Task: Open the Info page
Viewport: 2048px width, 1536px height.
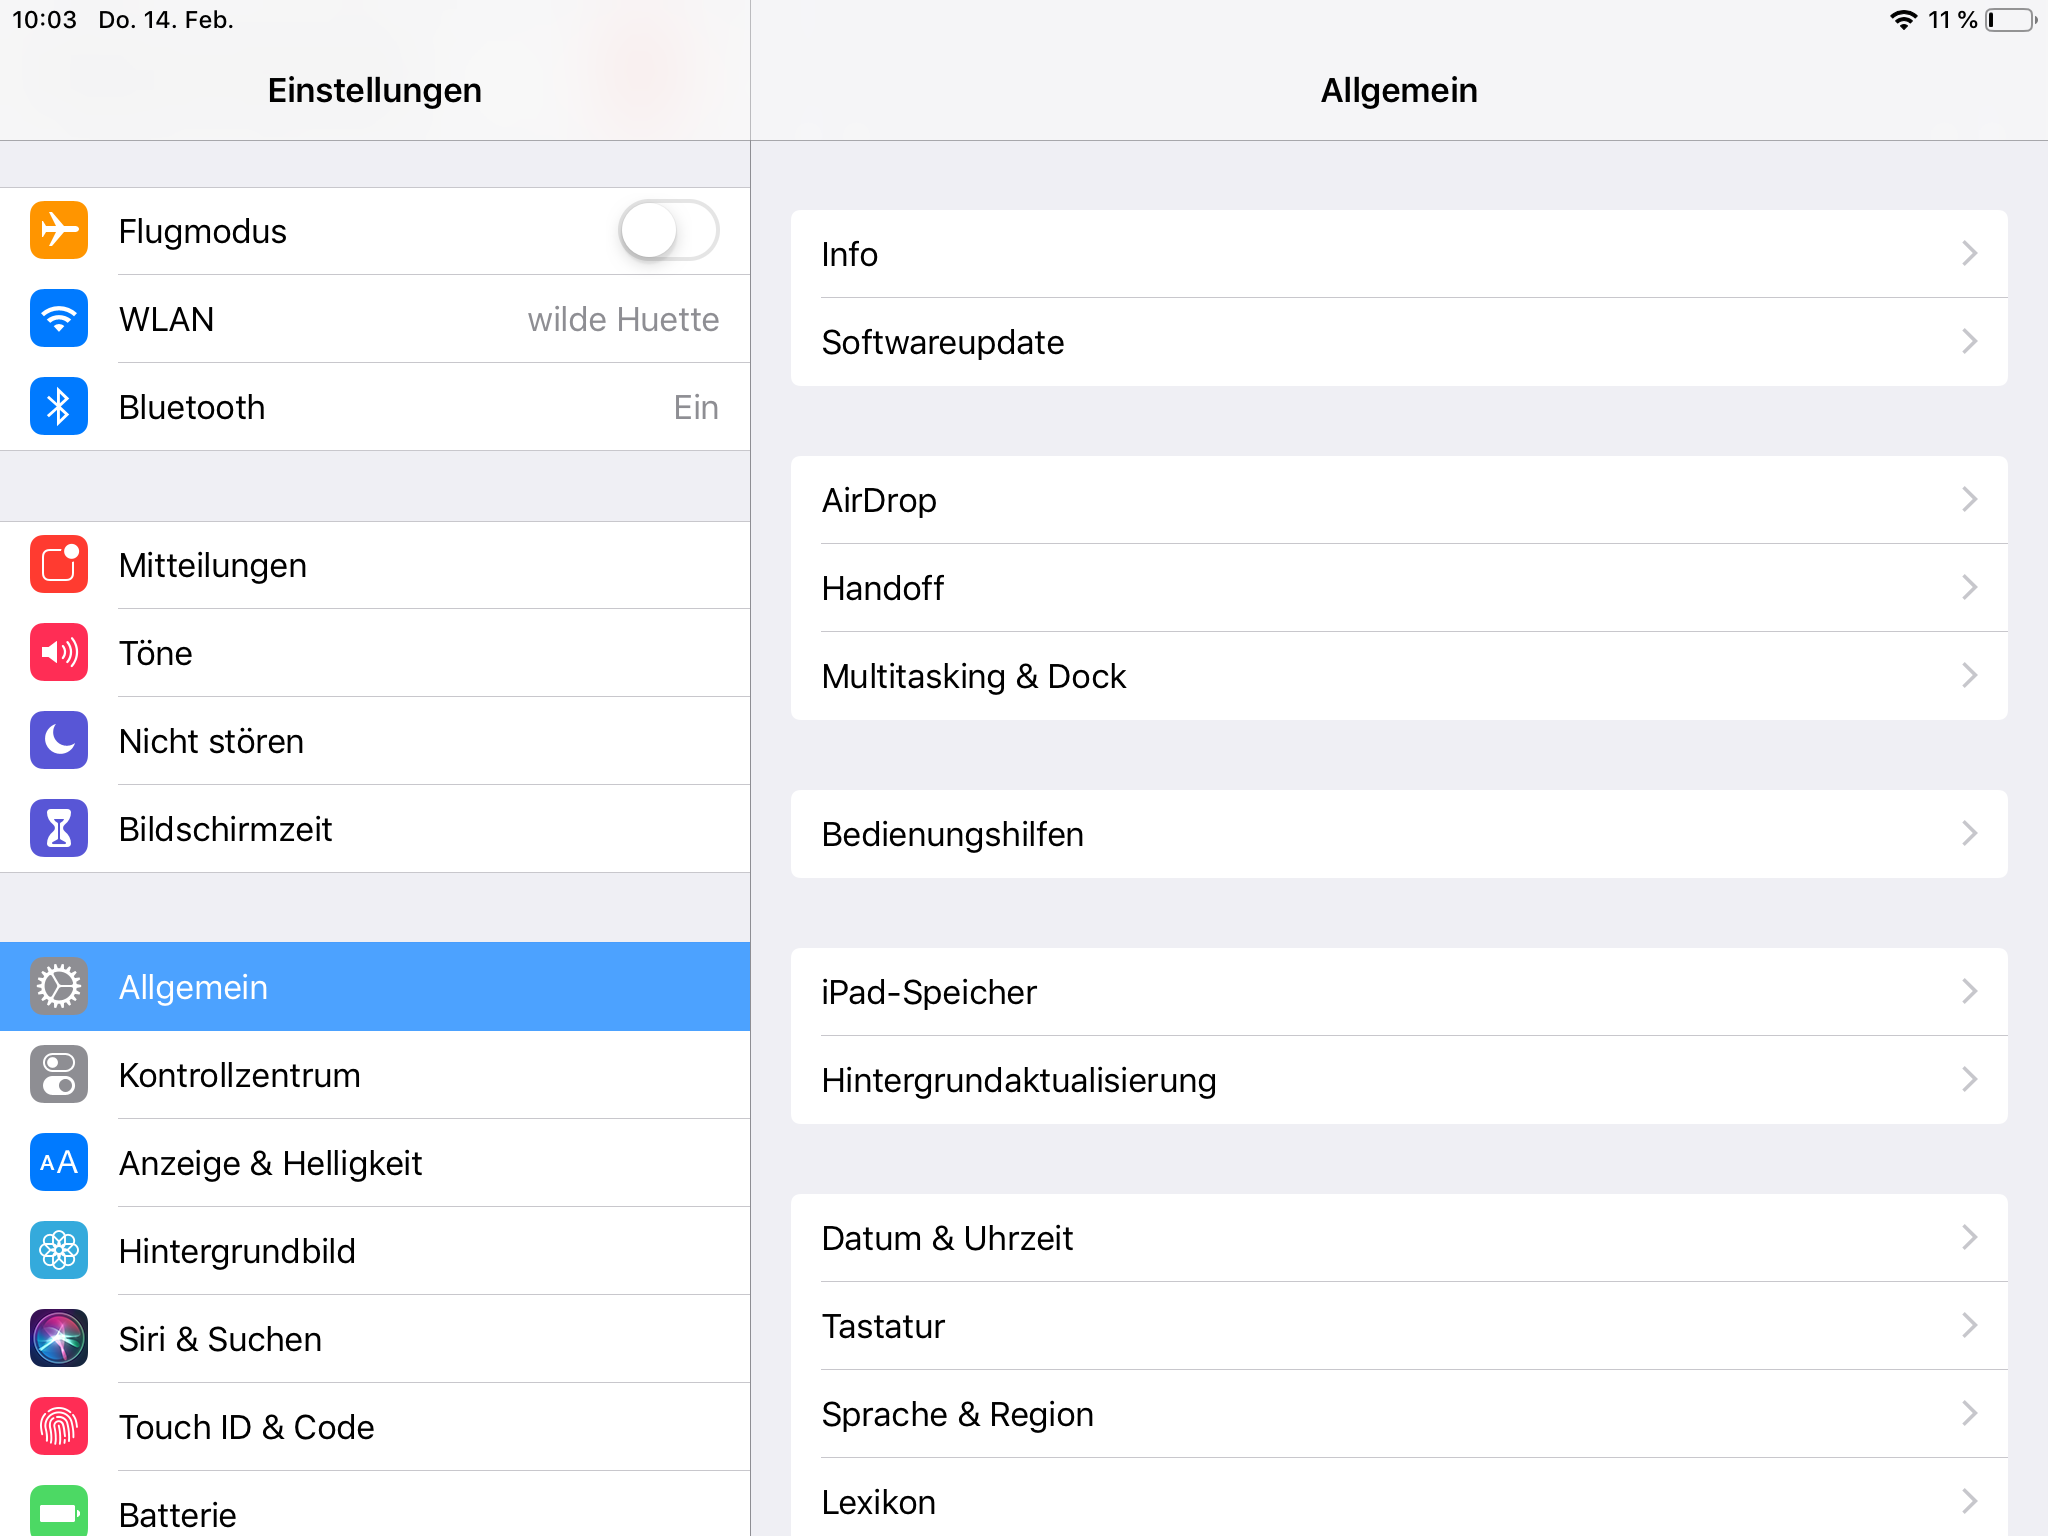Action: pyautogui.click(x=1398, y=254)
